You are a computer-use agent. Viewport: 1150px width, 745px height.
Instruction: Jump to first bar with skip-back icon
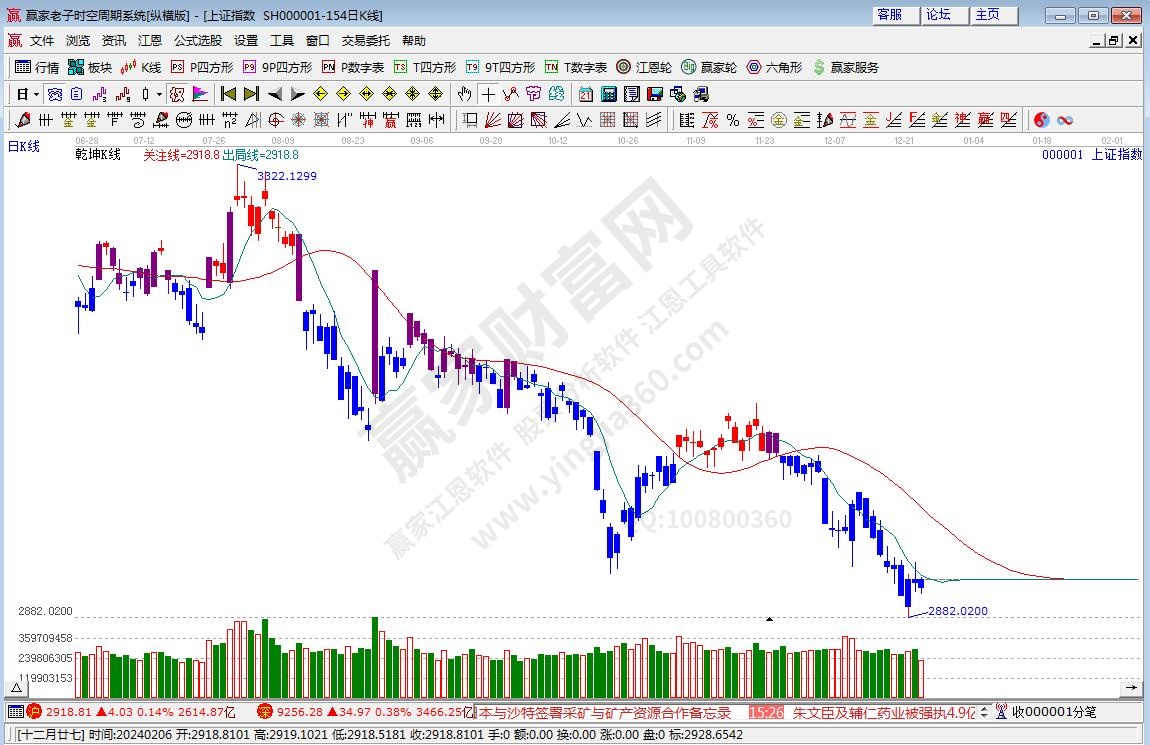[228, 94]
